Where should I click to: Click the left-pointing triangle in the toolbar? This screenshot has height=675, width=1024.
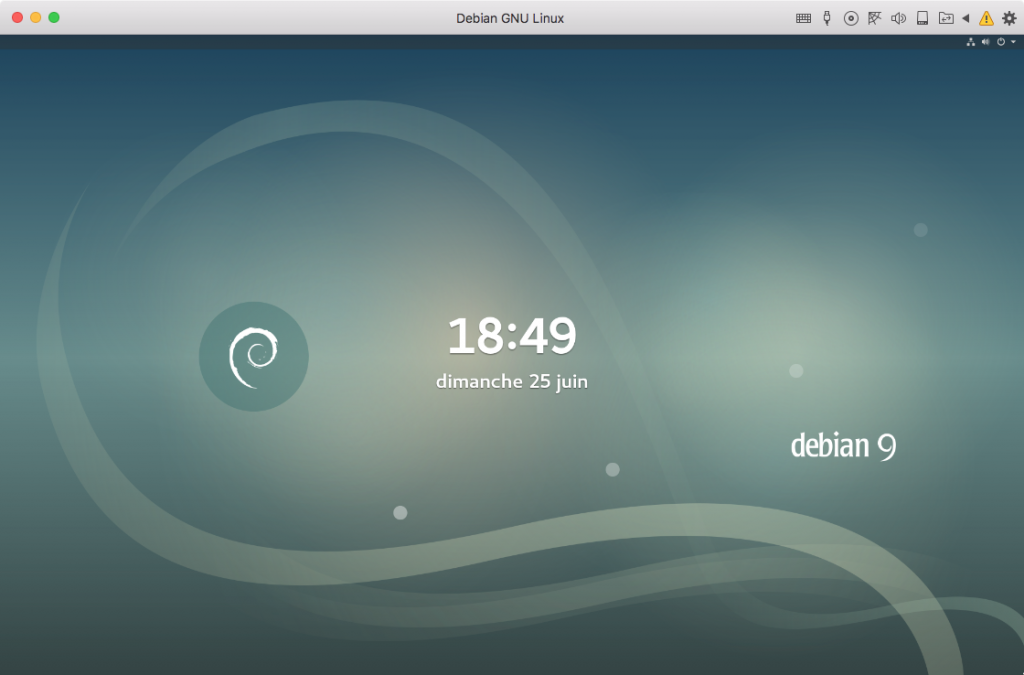pos(966,18)
